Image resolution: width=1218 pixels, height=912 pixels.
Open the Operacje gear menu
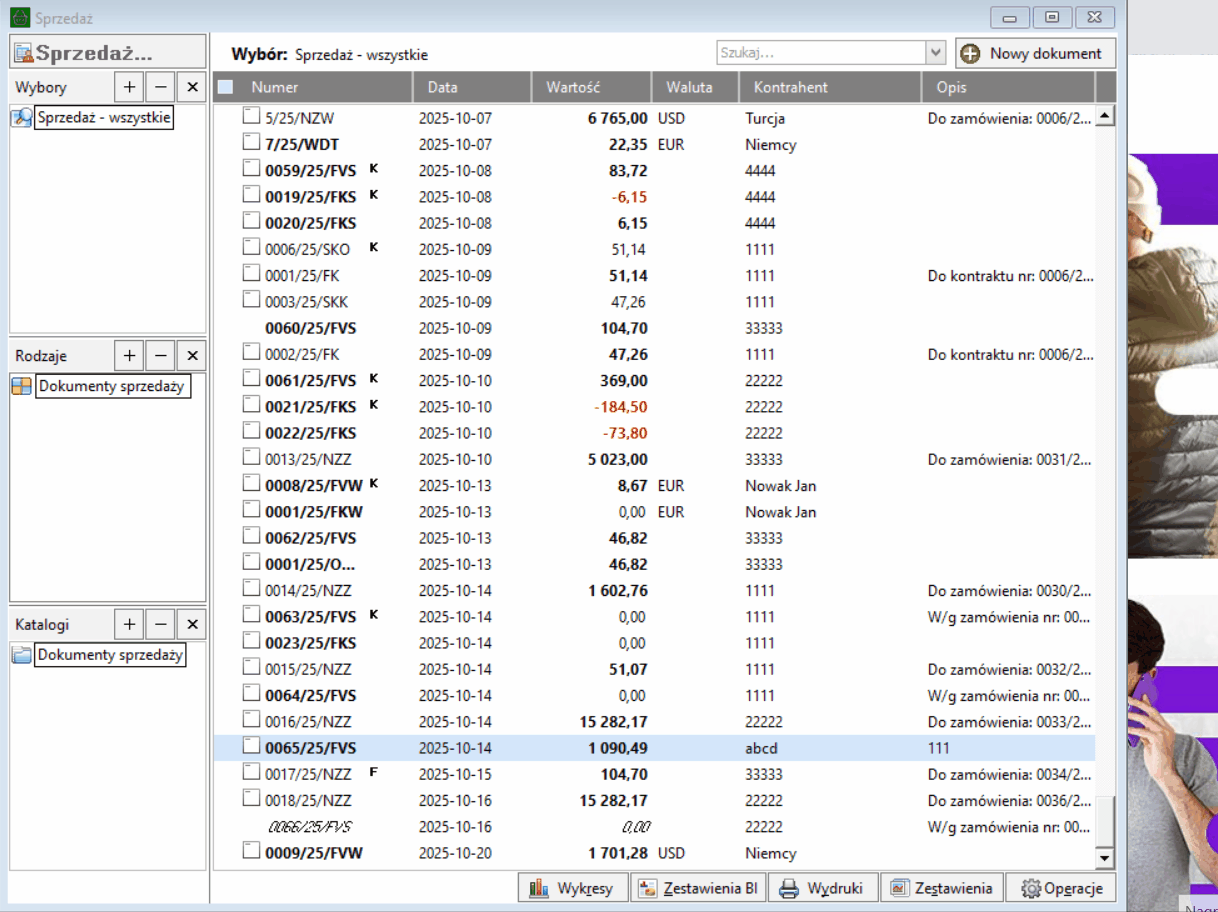1061,888
